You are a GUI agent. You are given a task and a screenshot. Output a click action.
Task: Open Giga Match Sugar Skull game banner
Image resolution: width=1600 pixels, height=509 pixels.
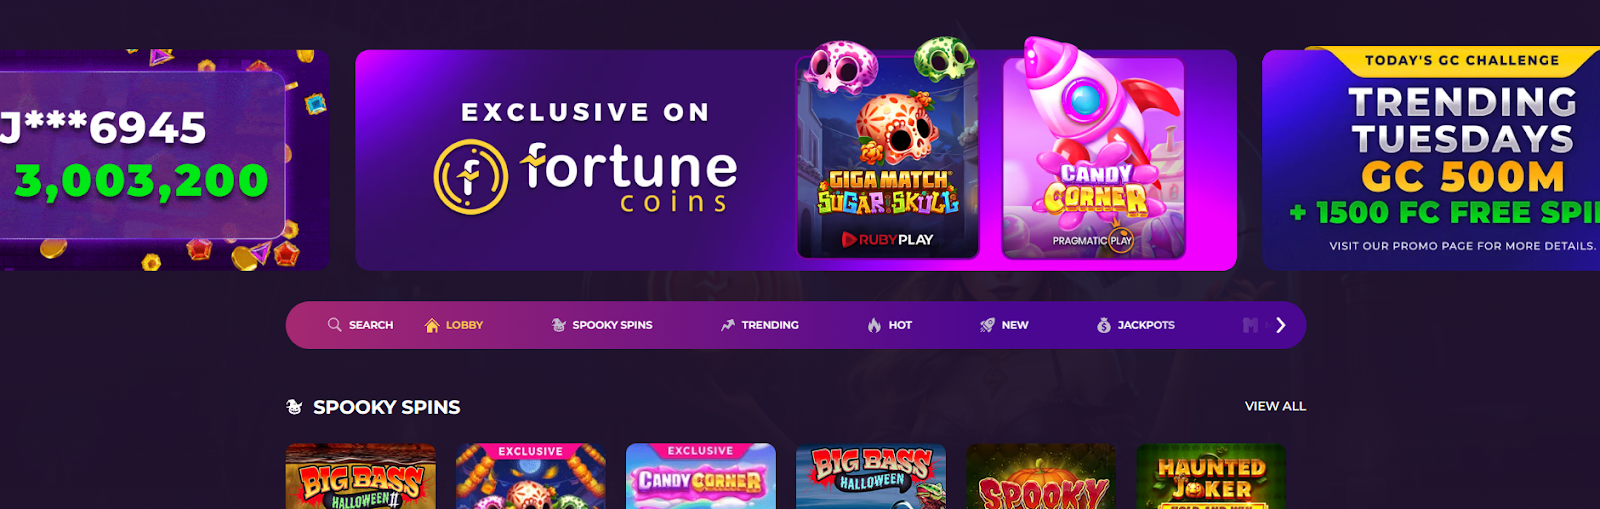point(888,157)
